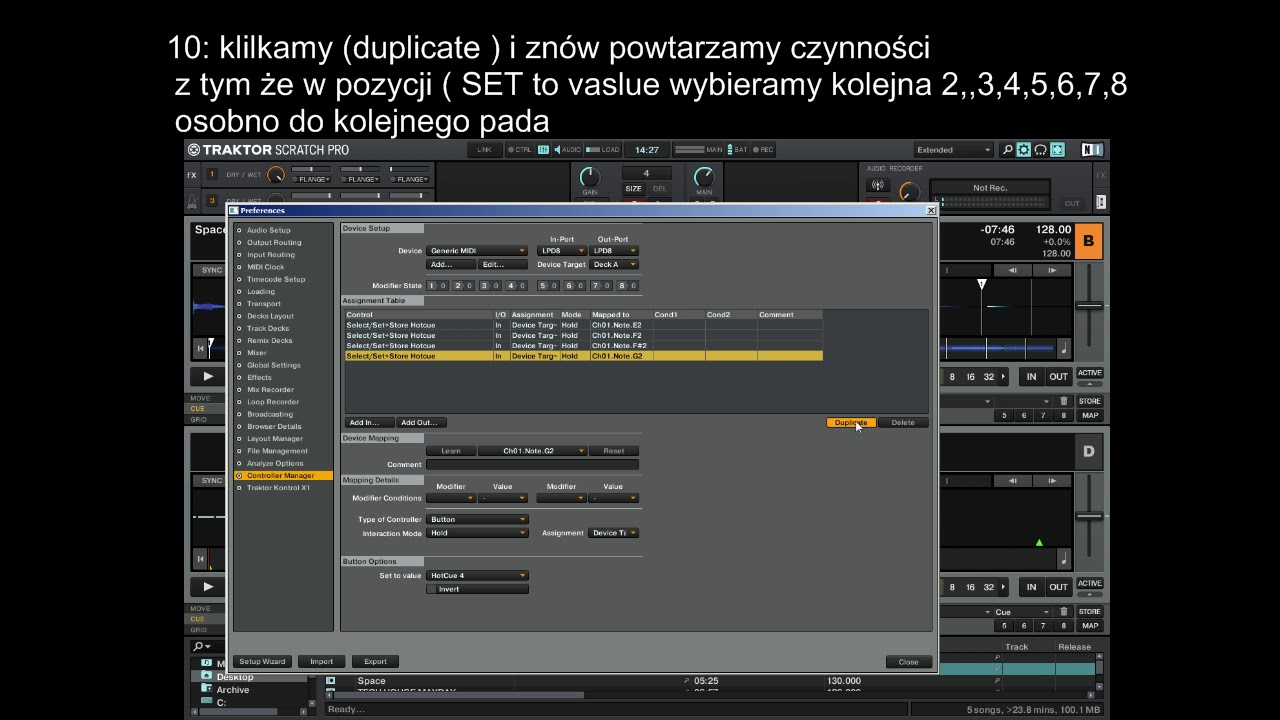Click the search magnifier icon in Traktor header
Screen dimensions: 1280x720
point(1007,150)
